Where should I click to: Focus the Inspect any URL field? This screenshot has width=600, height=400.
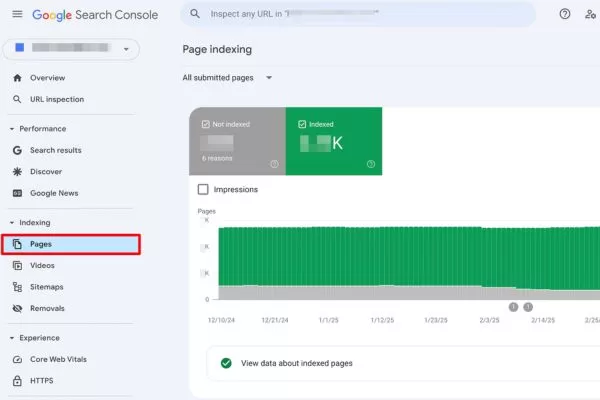pyautogui.click(x=358, y=14)
